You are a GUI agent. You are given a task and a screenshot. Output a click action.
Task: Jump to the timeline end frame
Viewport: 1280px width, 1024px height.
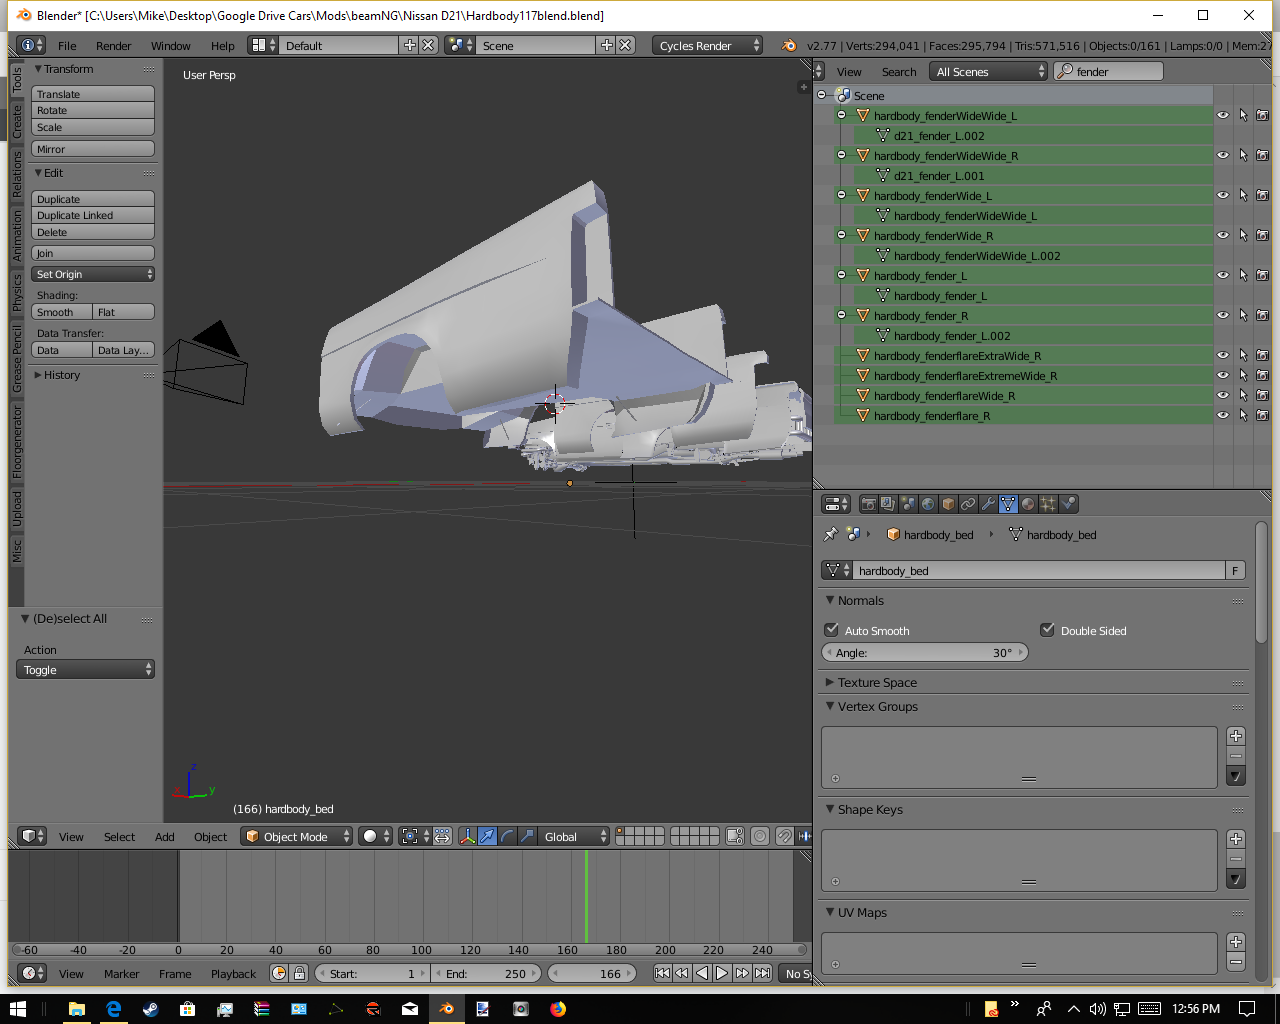762,973
